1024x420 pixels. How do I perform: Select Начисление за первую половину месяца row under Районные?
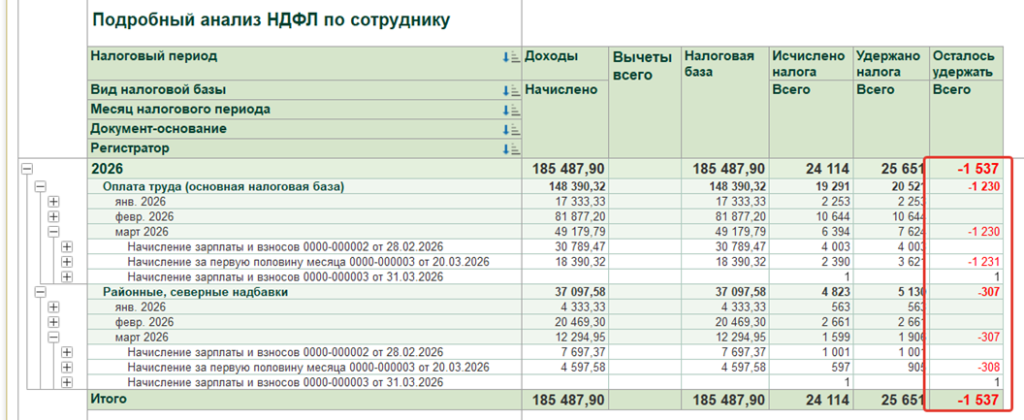click(x=308, y=368)
